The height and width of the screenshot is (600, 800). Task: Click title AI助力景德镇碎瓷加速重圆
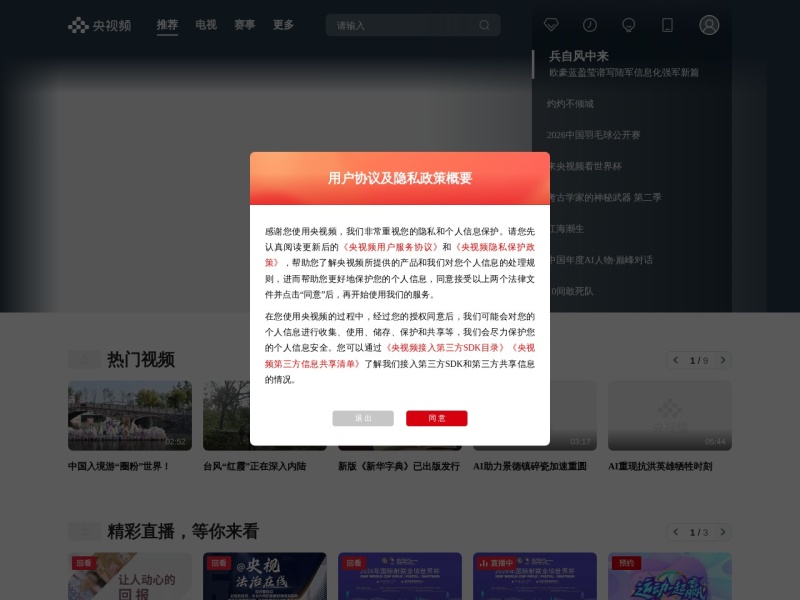(x=530, y=466)
